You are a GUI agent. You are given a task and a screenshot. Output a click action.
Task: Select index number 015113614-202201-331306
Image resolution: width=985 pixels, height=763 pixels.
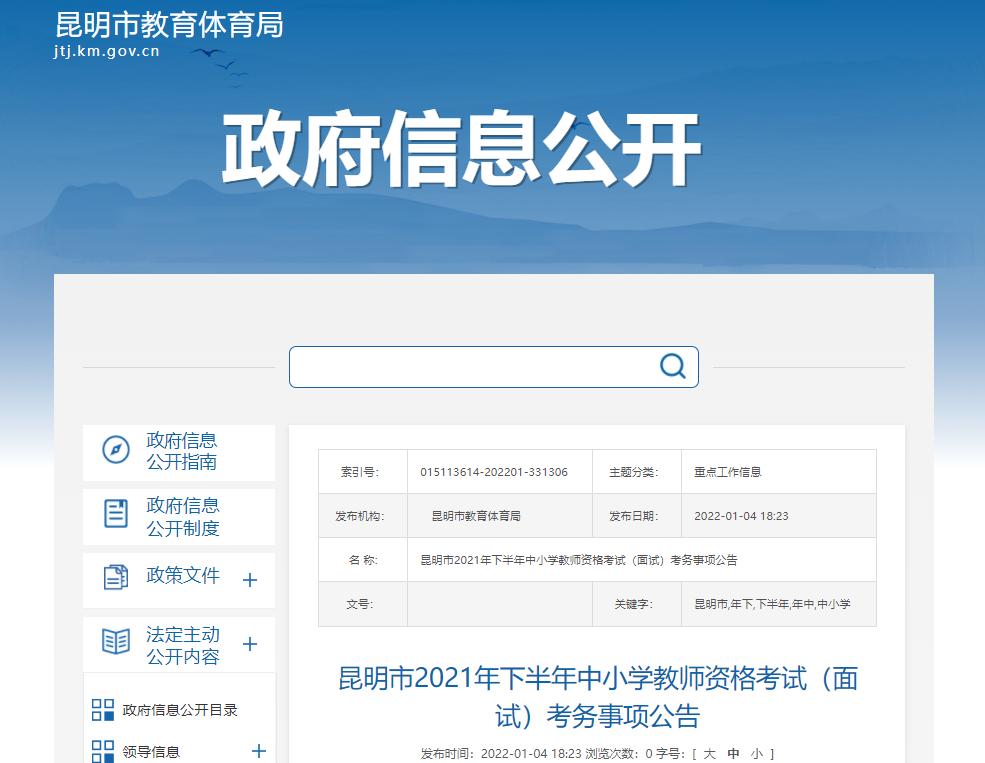pyautogui.click(x=494, y=472)
